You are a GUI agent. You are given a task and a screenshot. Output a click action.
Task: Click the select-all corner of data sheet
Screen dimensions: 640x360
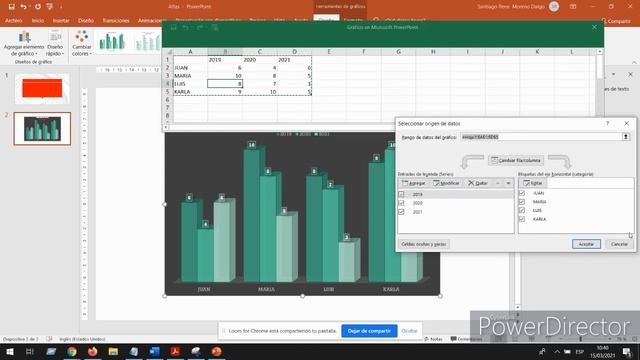(168, 52)
